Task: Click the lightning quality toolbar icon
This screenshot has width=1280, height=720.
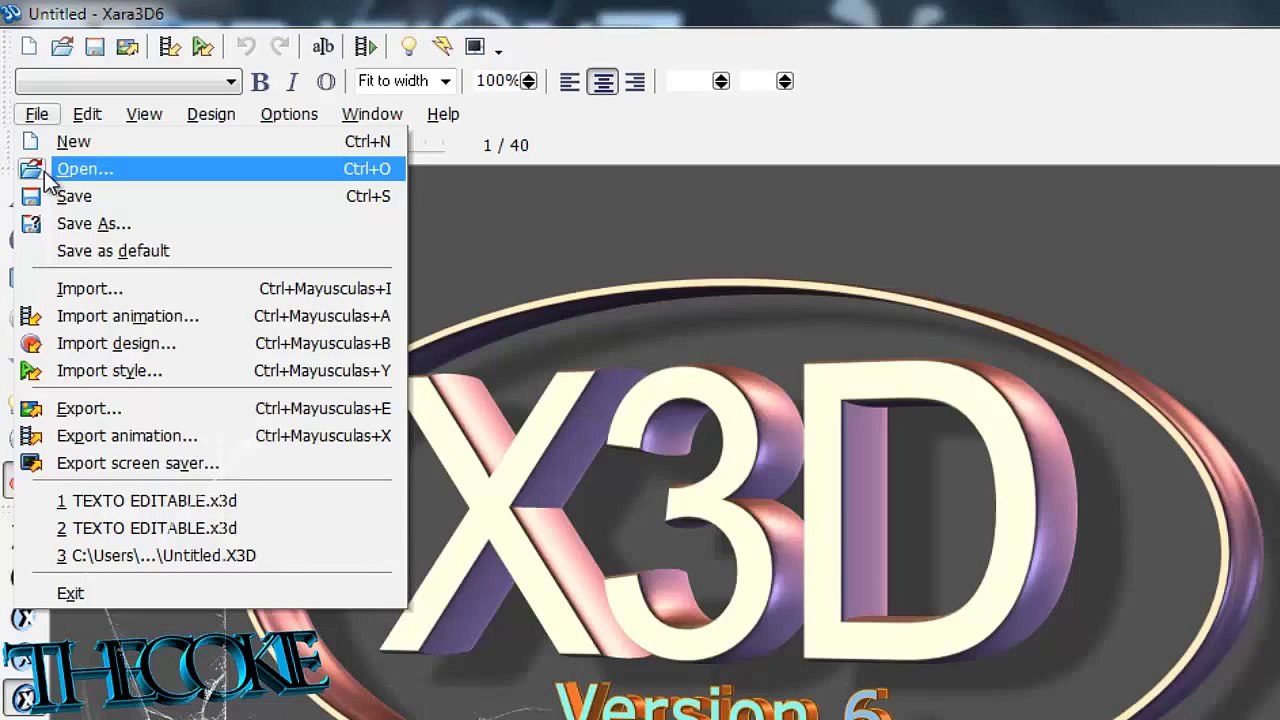Action: click(x=442, y=47)
